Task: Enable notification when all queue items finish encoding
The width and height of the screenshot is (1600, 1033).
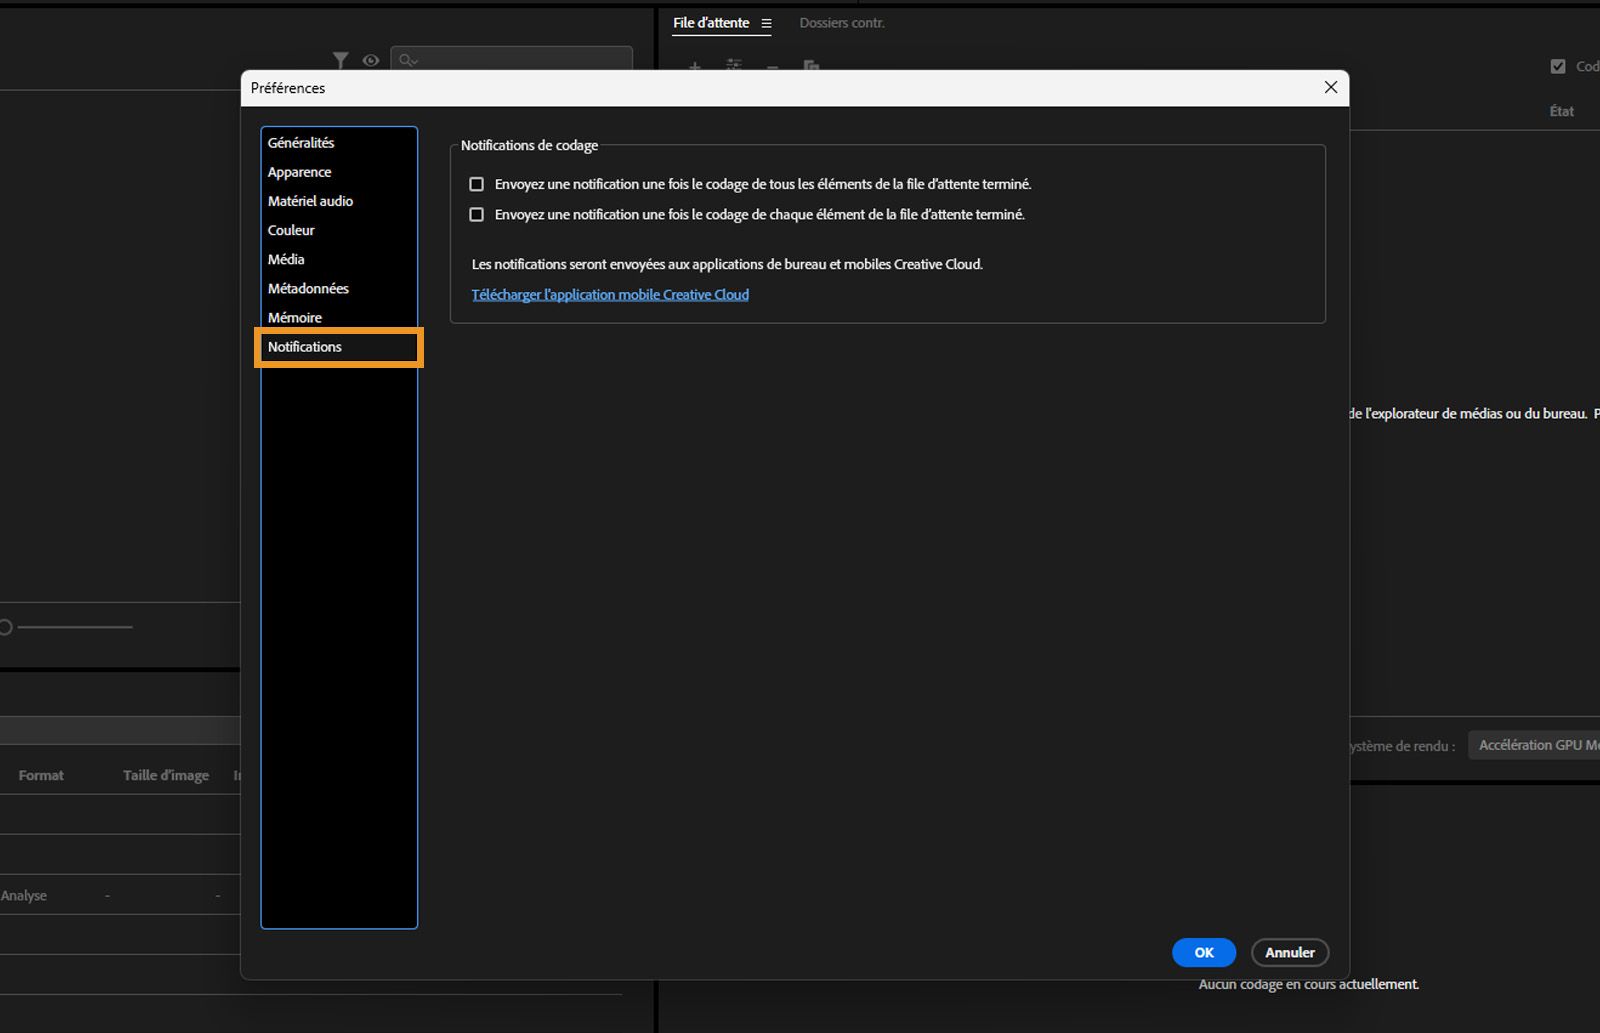Action: point(477,183)
